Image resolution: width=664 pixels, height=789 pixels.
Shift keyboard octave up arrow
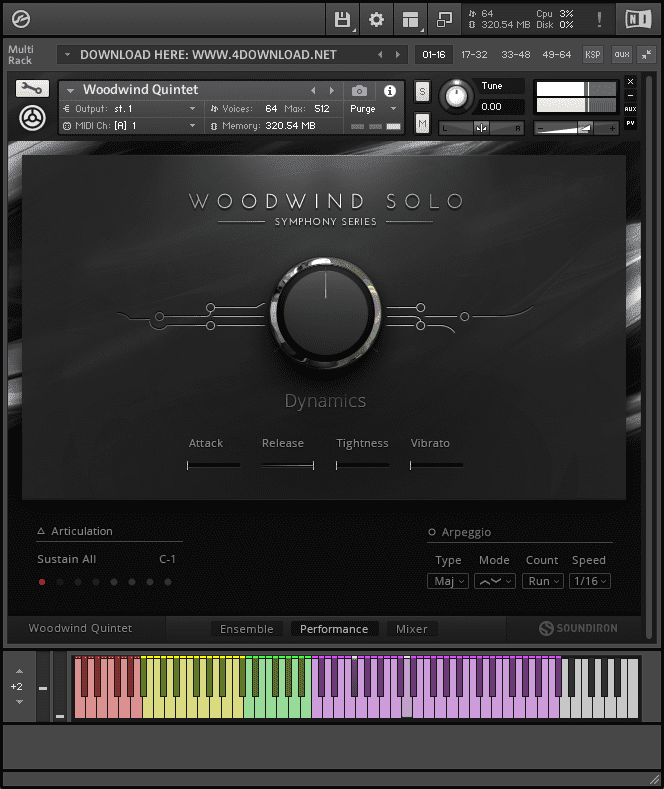19,671
